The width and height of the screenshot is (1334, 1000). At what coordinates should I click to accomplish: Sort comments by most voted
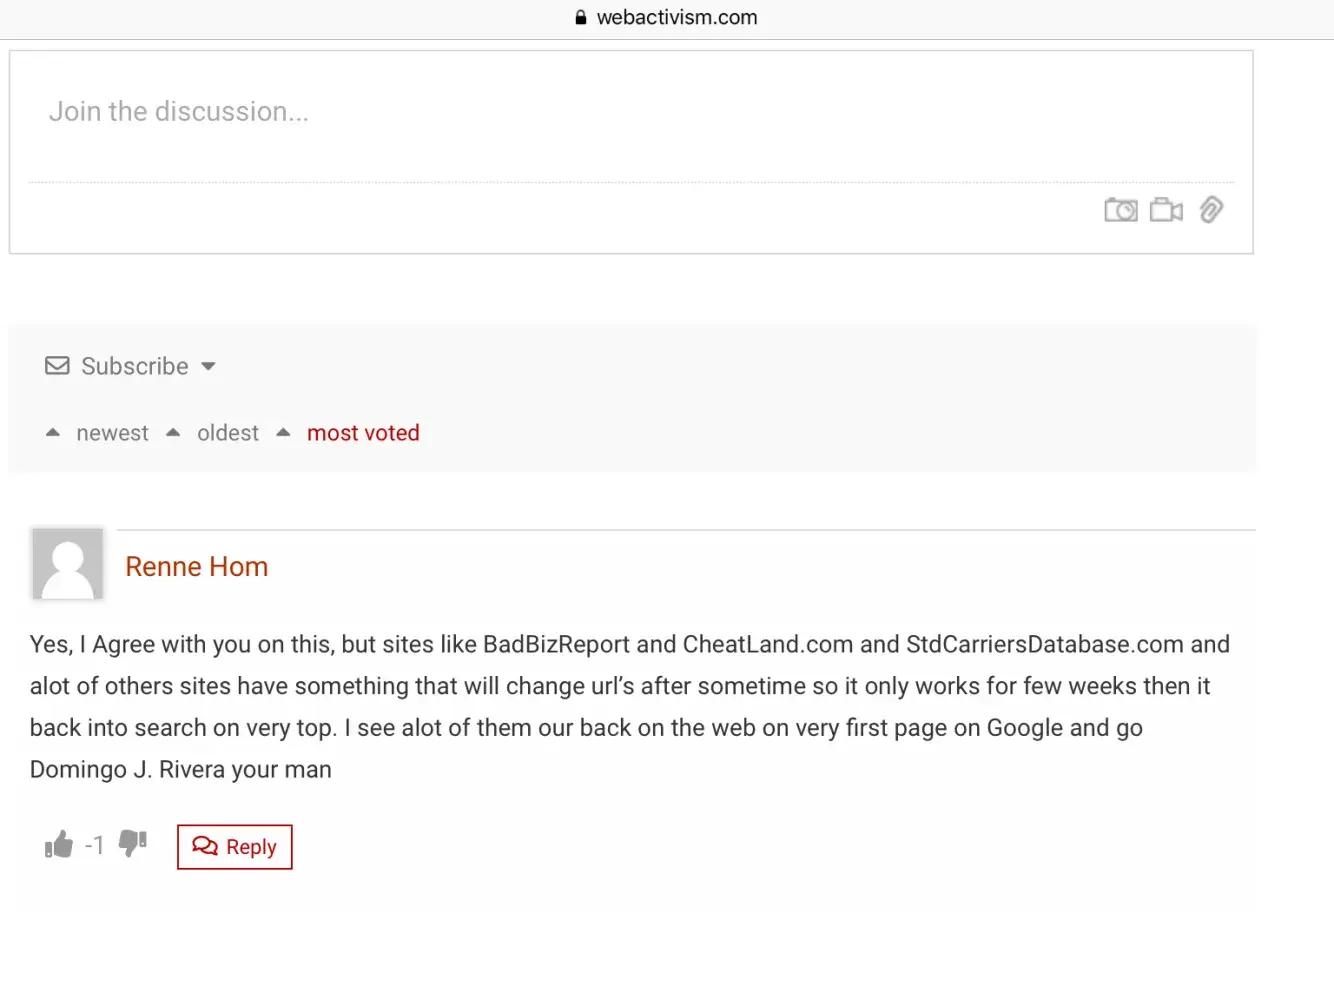[363, 433]
